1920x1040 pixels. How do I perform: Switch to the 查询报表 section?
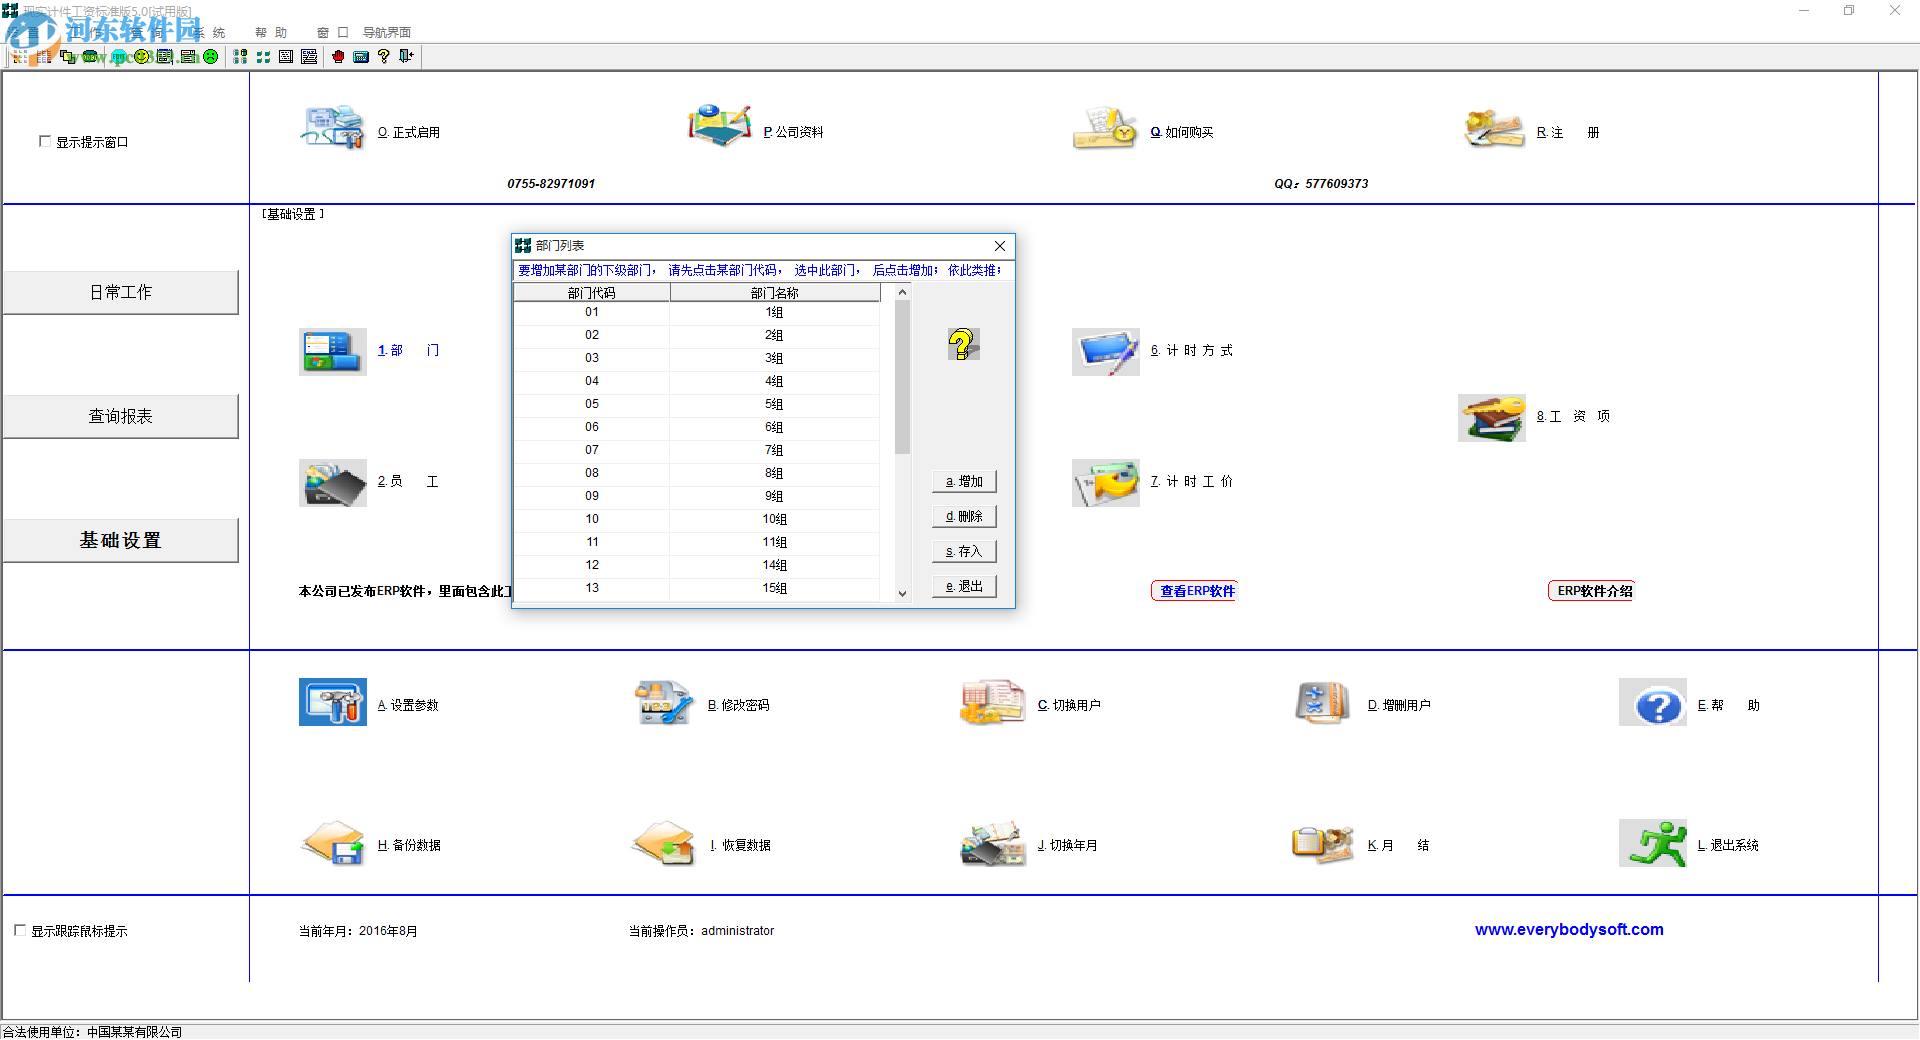pos(121,416)
